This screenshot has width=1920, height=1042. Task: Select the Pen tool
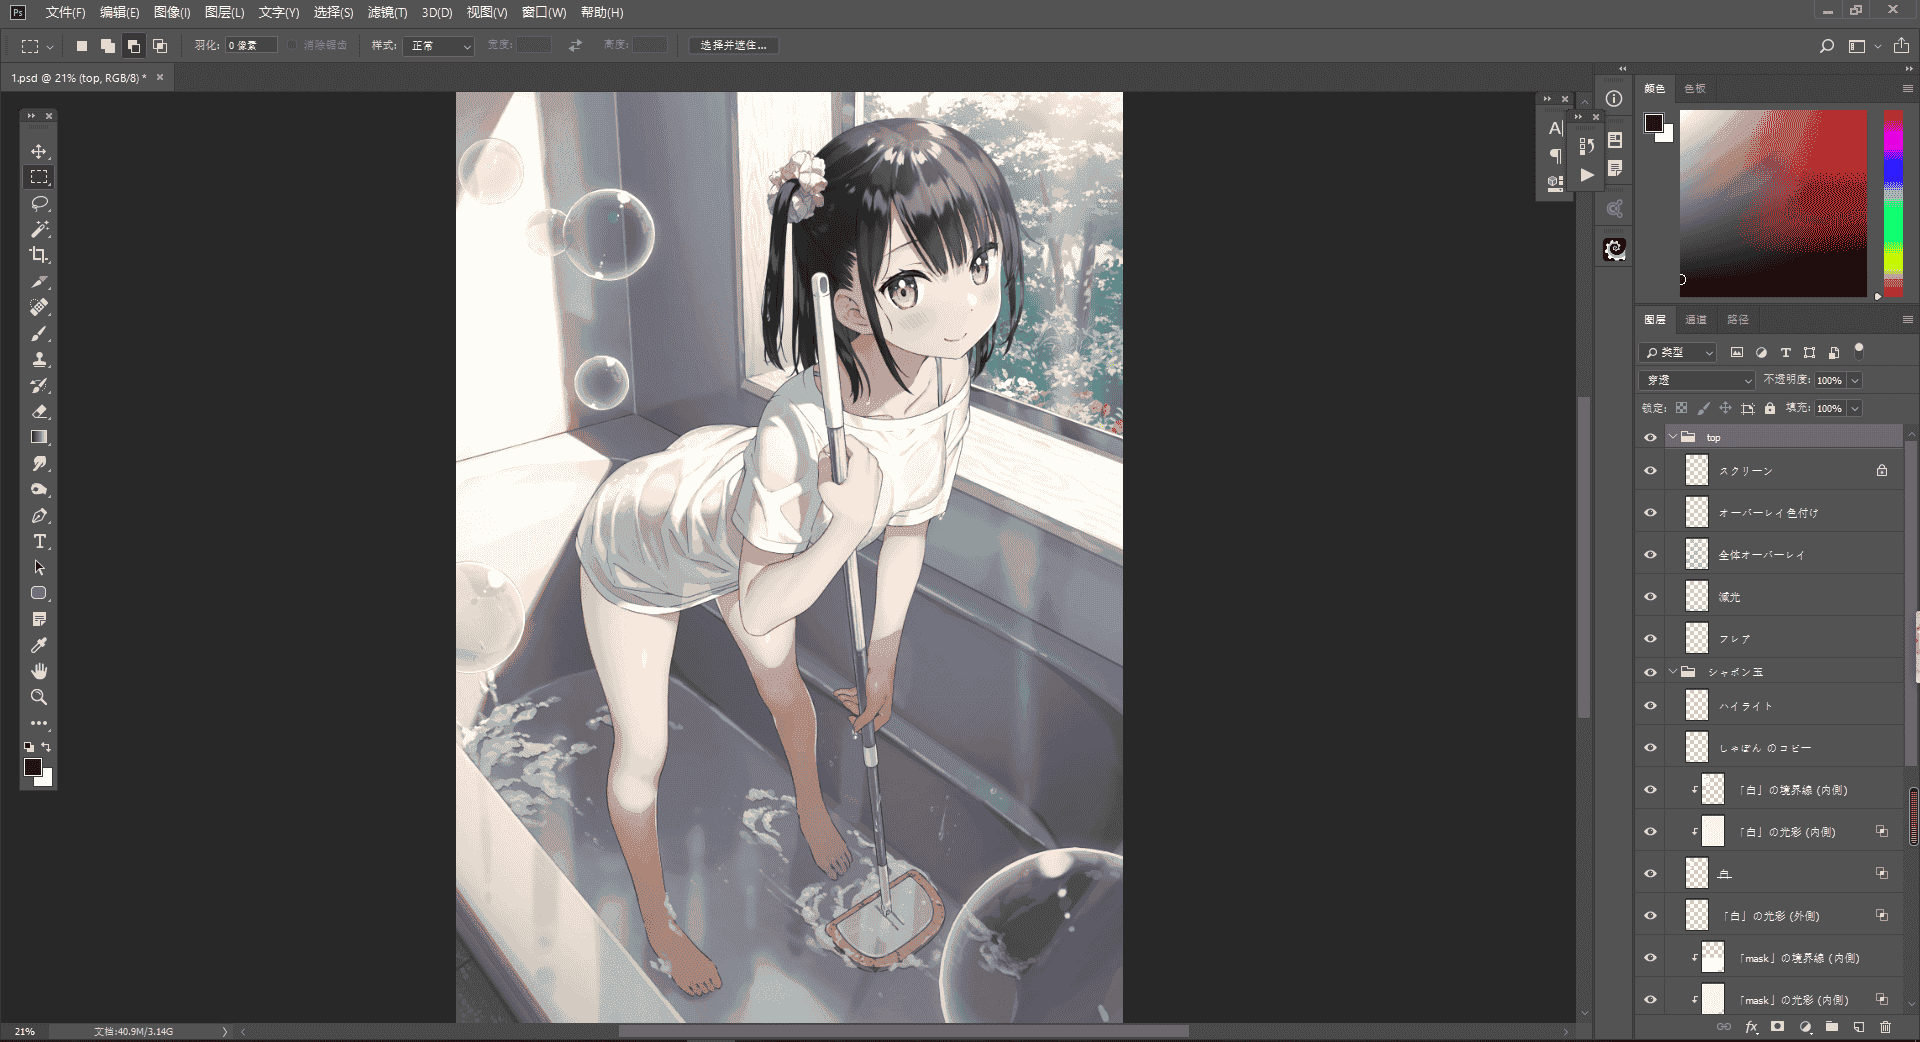39,516
